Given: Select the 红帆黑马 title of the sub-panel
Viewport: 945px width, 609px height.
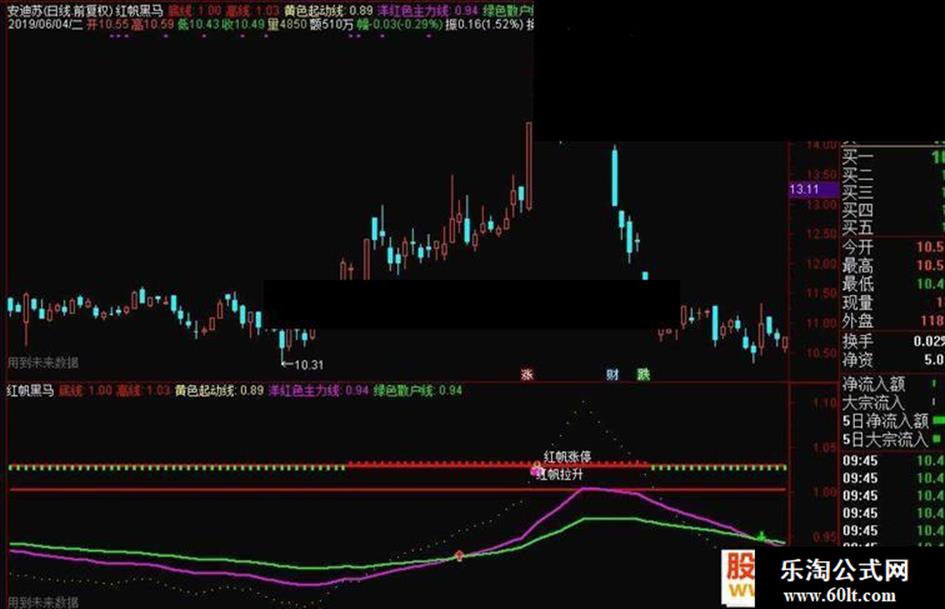Looking at the screenshot, I should [x=31, y=391].
